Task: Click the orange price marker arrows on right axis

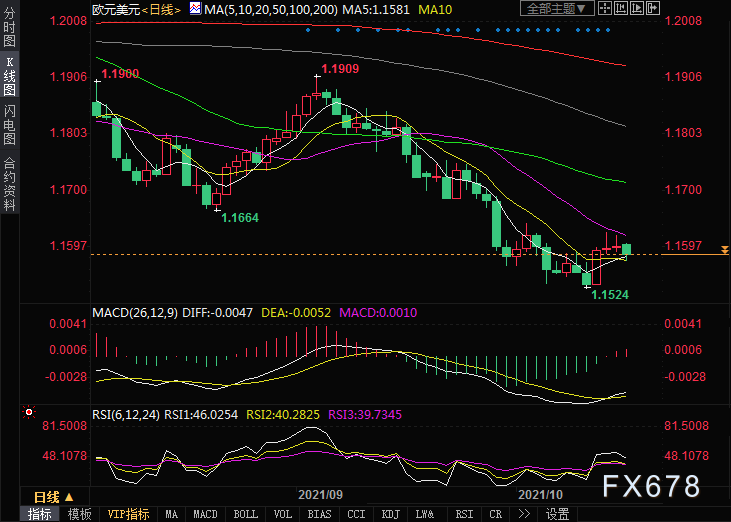Action: [x=724, y=250]
